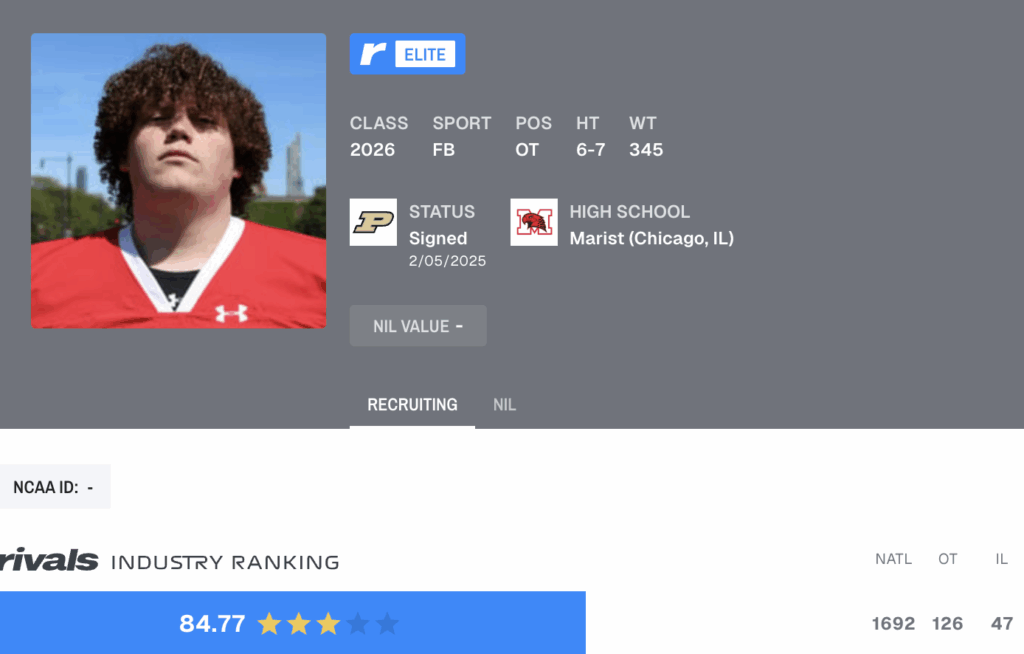The width and height of the screenshot is (1024, 654).
Task: Switch to the NIL tab
Action: [504, 405]
